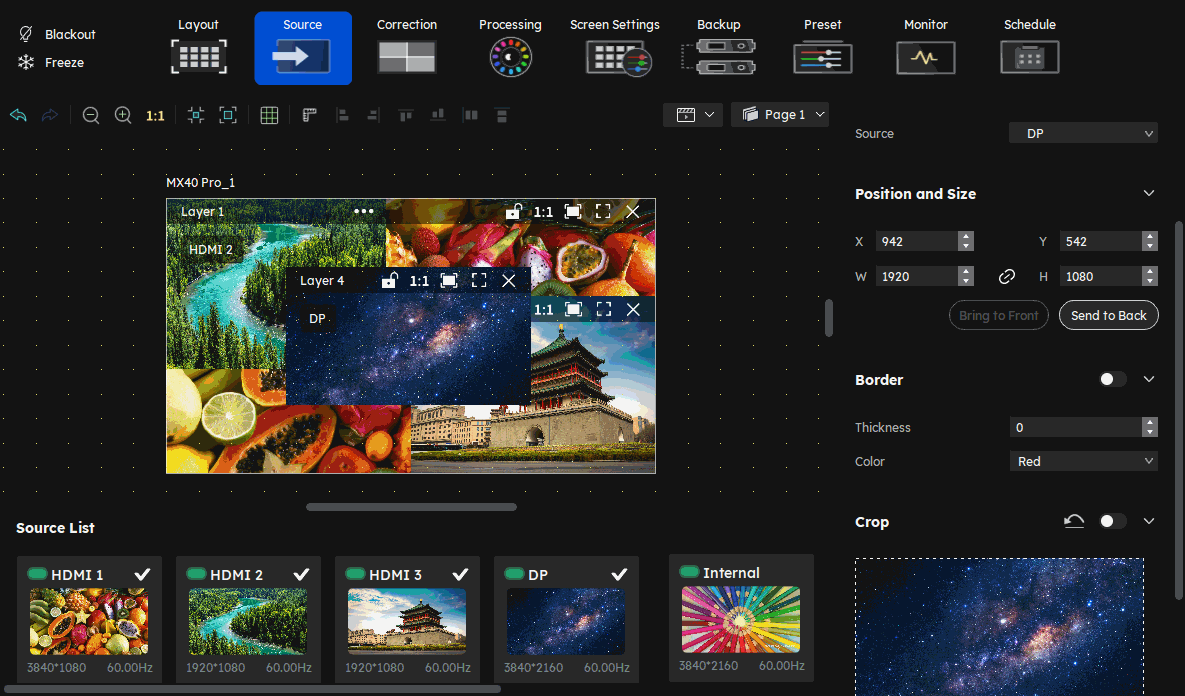1185x696 pixels.
Task: Open the Source DP dropdown
Action: [x=1083, y=133]
